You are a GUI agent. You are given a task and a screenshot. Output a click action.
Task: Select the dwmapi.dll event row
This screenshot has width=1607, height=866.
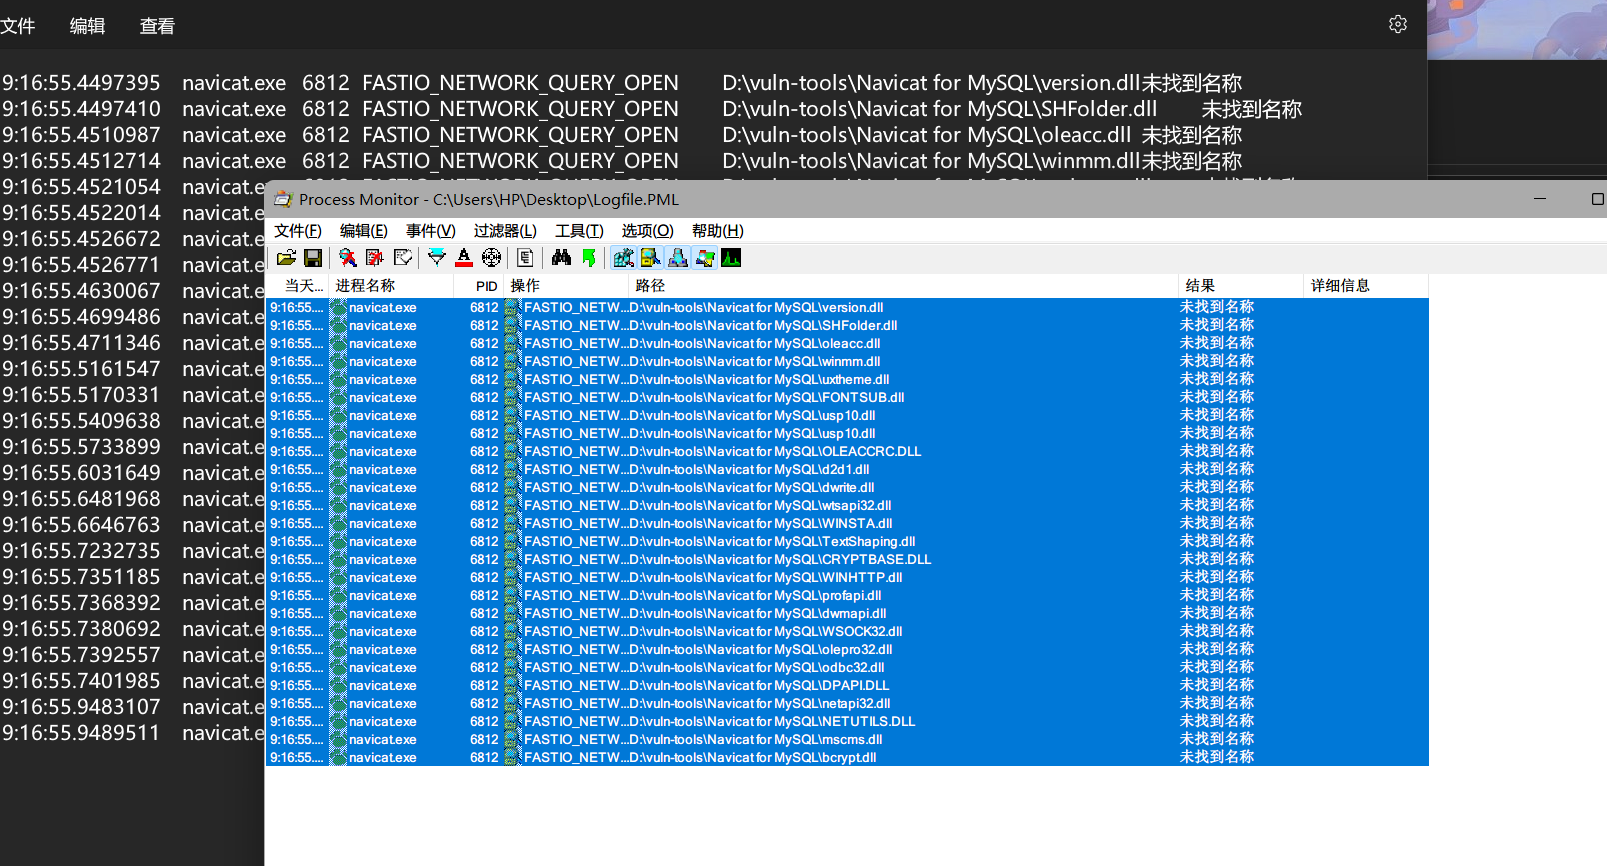point(847,613)
